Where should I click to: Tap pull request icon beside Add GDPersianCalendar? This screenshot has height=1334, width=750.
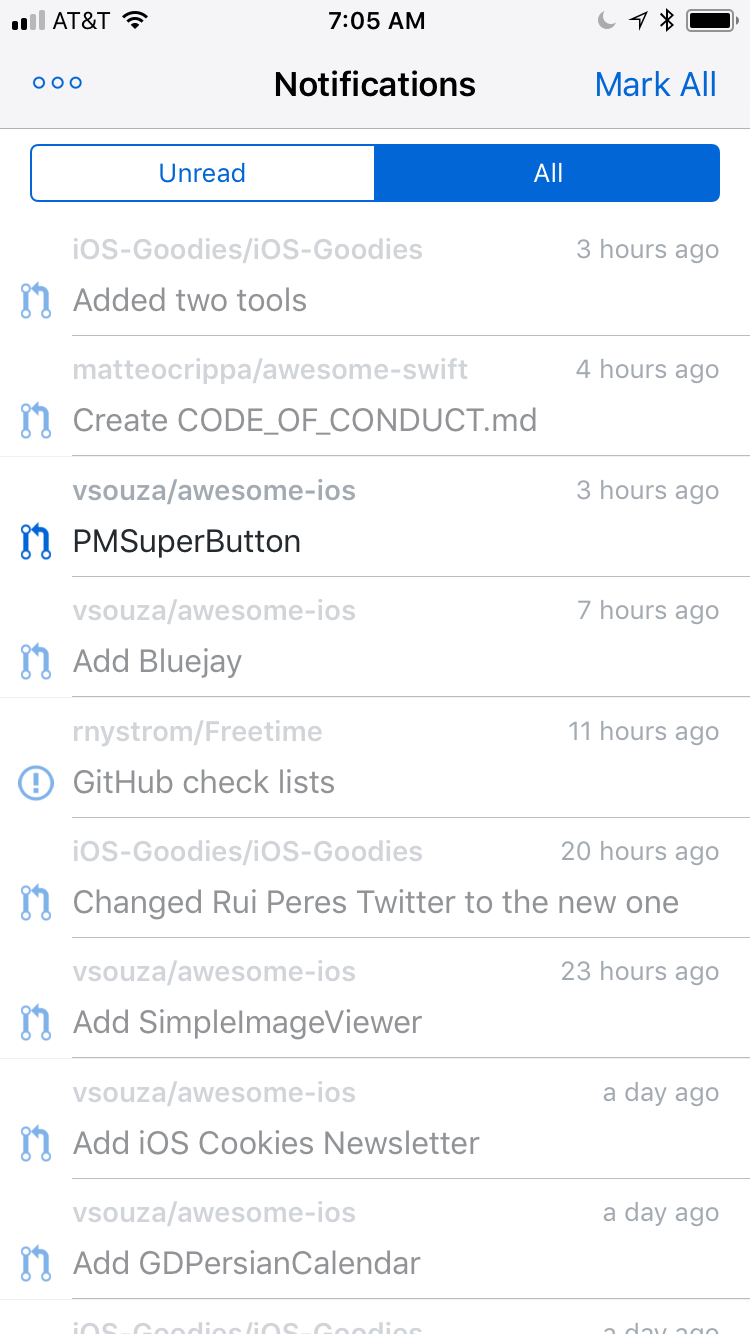[x=36, y=1263]
